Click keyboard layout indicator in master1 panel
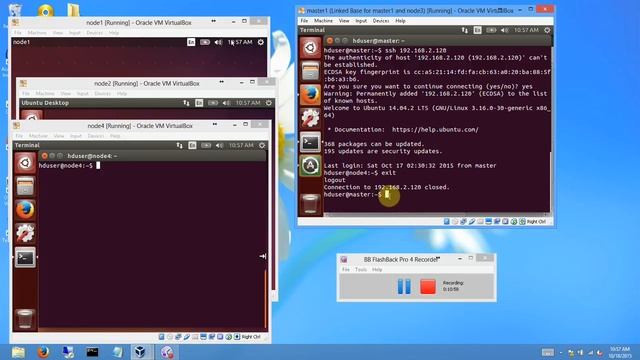640x360 pixels. pos(478,30)
